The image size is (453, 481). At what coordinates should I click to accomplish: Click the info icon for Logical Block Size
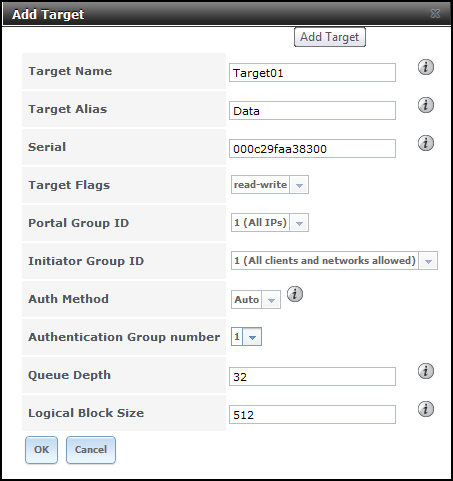pos(426,409)
